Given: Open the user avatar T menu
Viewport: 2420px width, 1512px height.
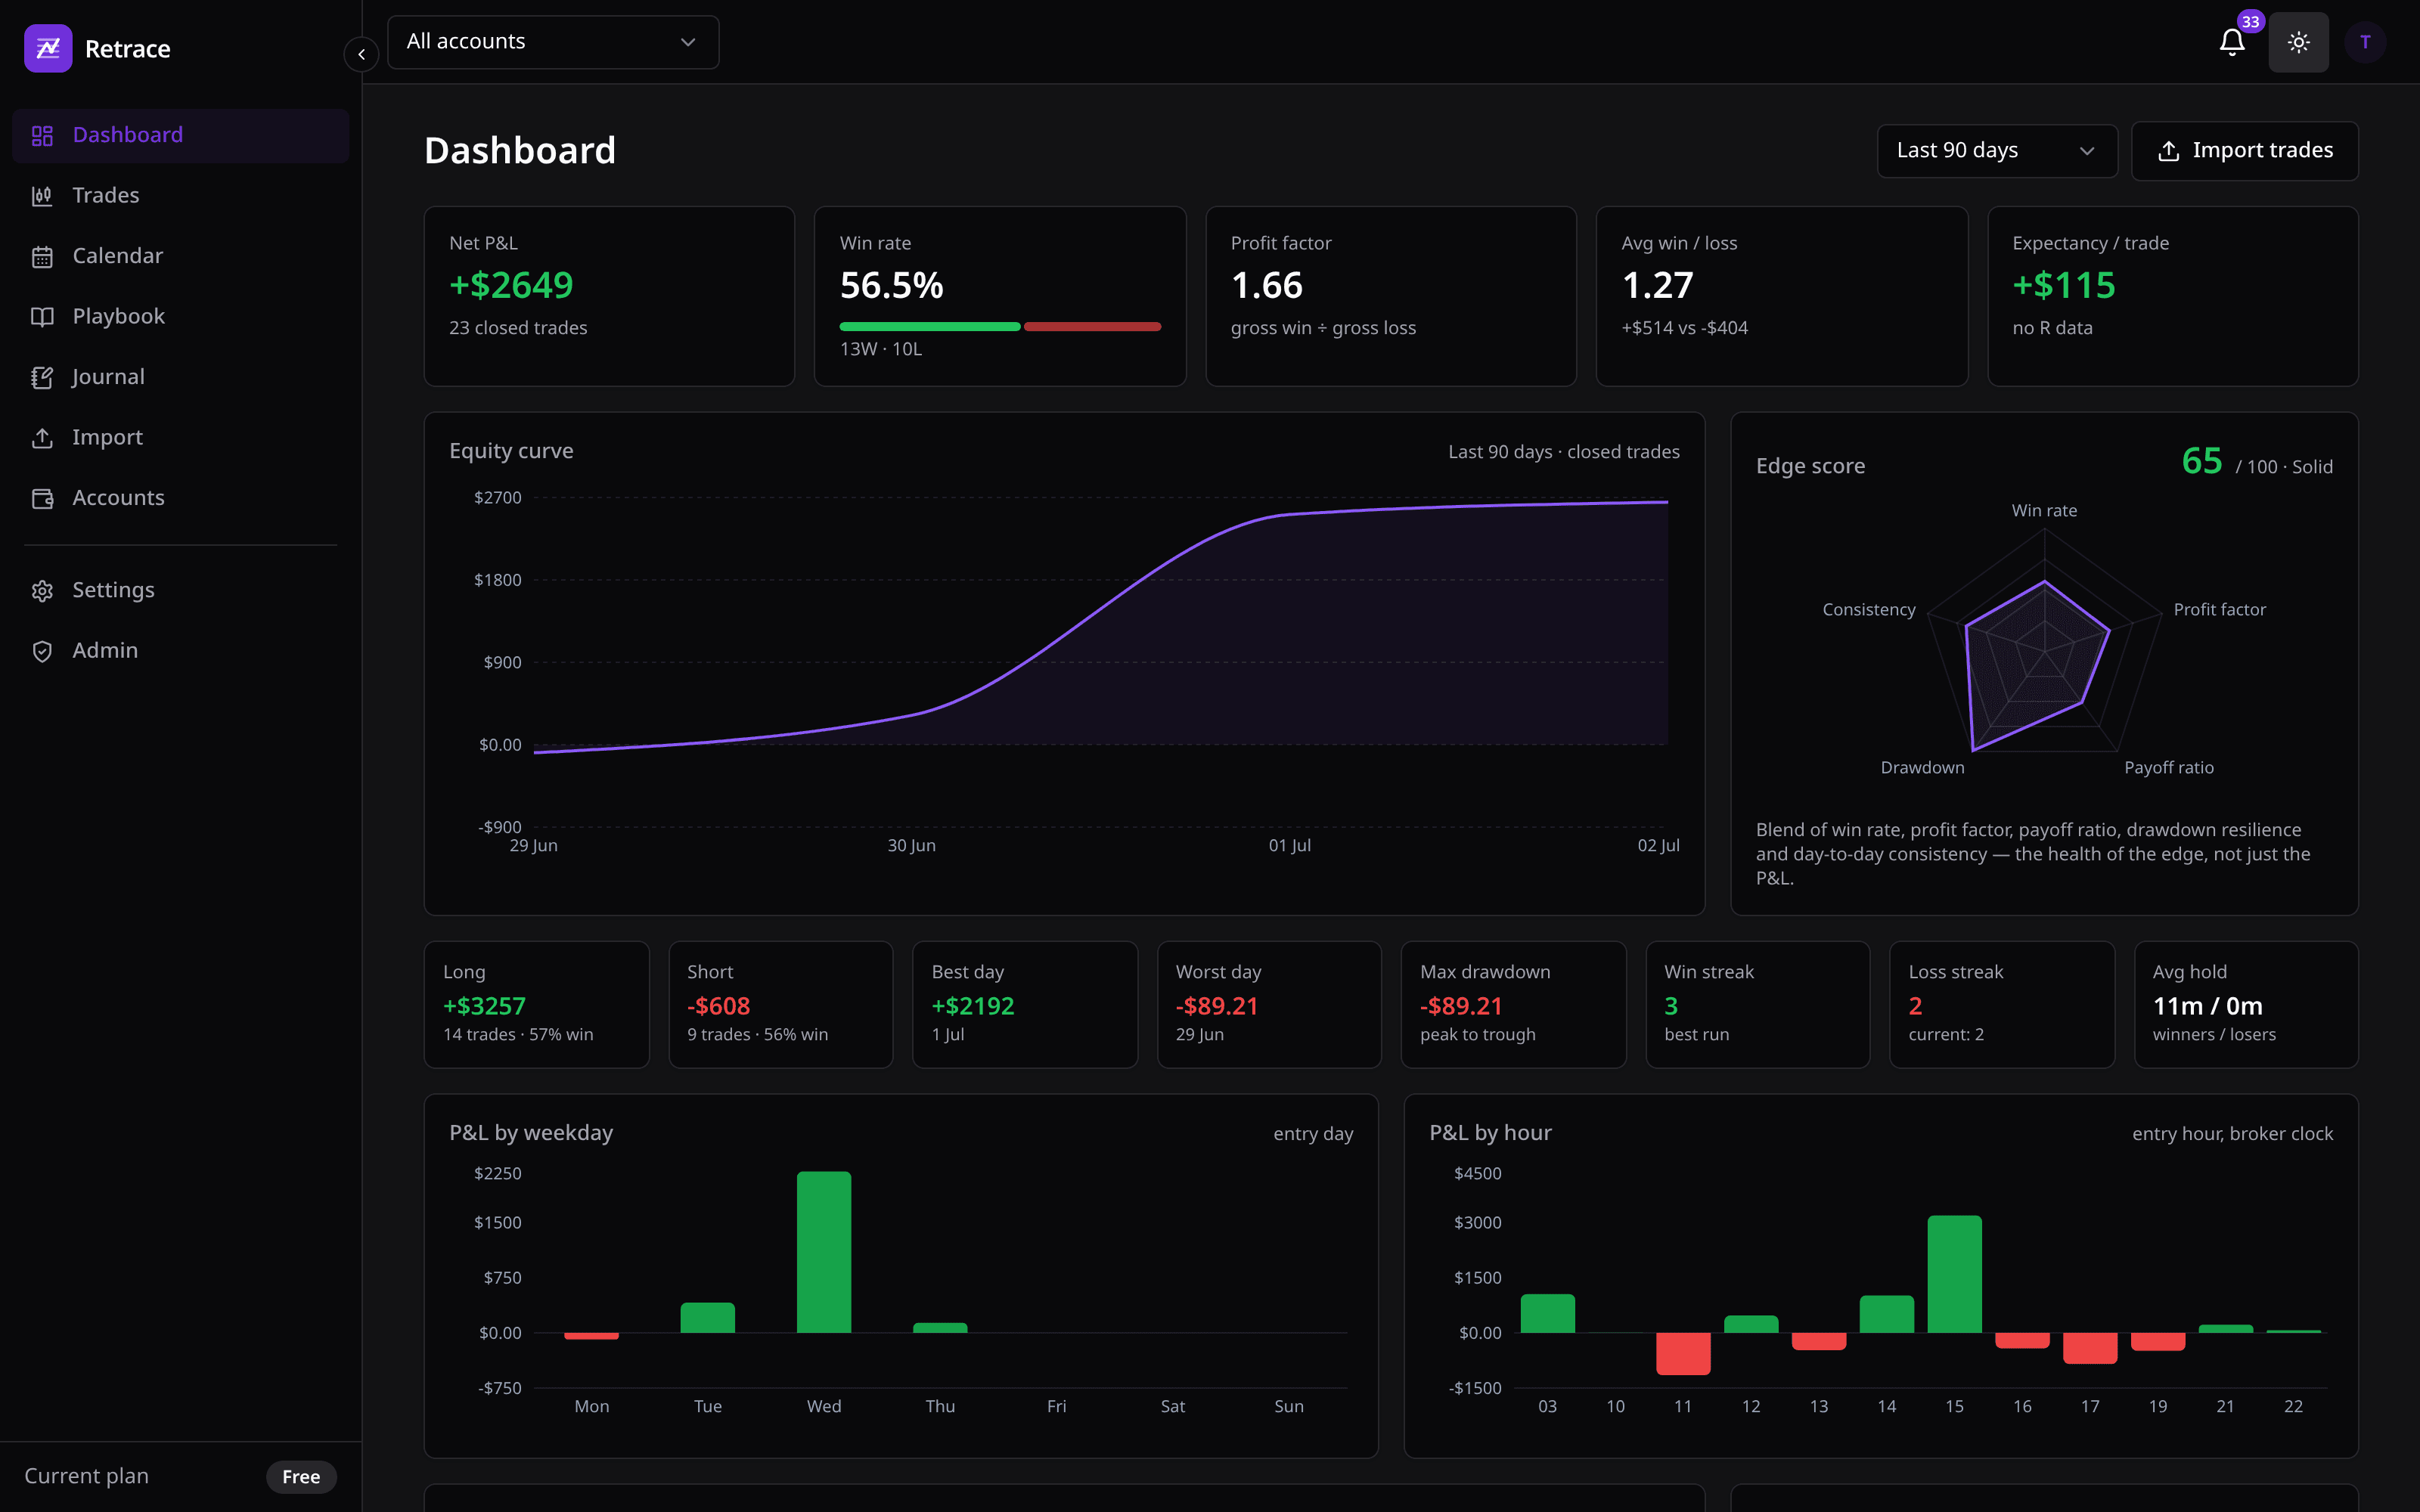Looking at the screenshot, I should coord(2365,42).
